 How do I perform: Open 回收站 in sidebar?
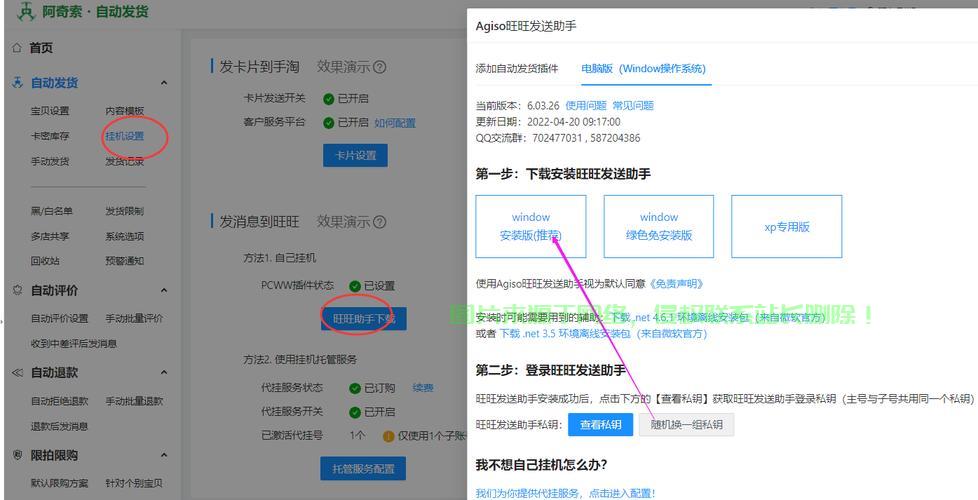tap(45, 261)
